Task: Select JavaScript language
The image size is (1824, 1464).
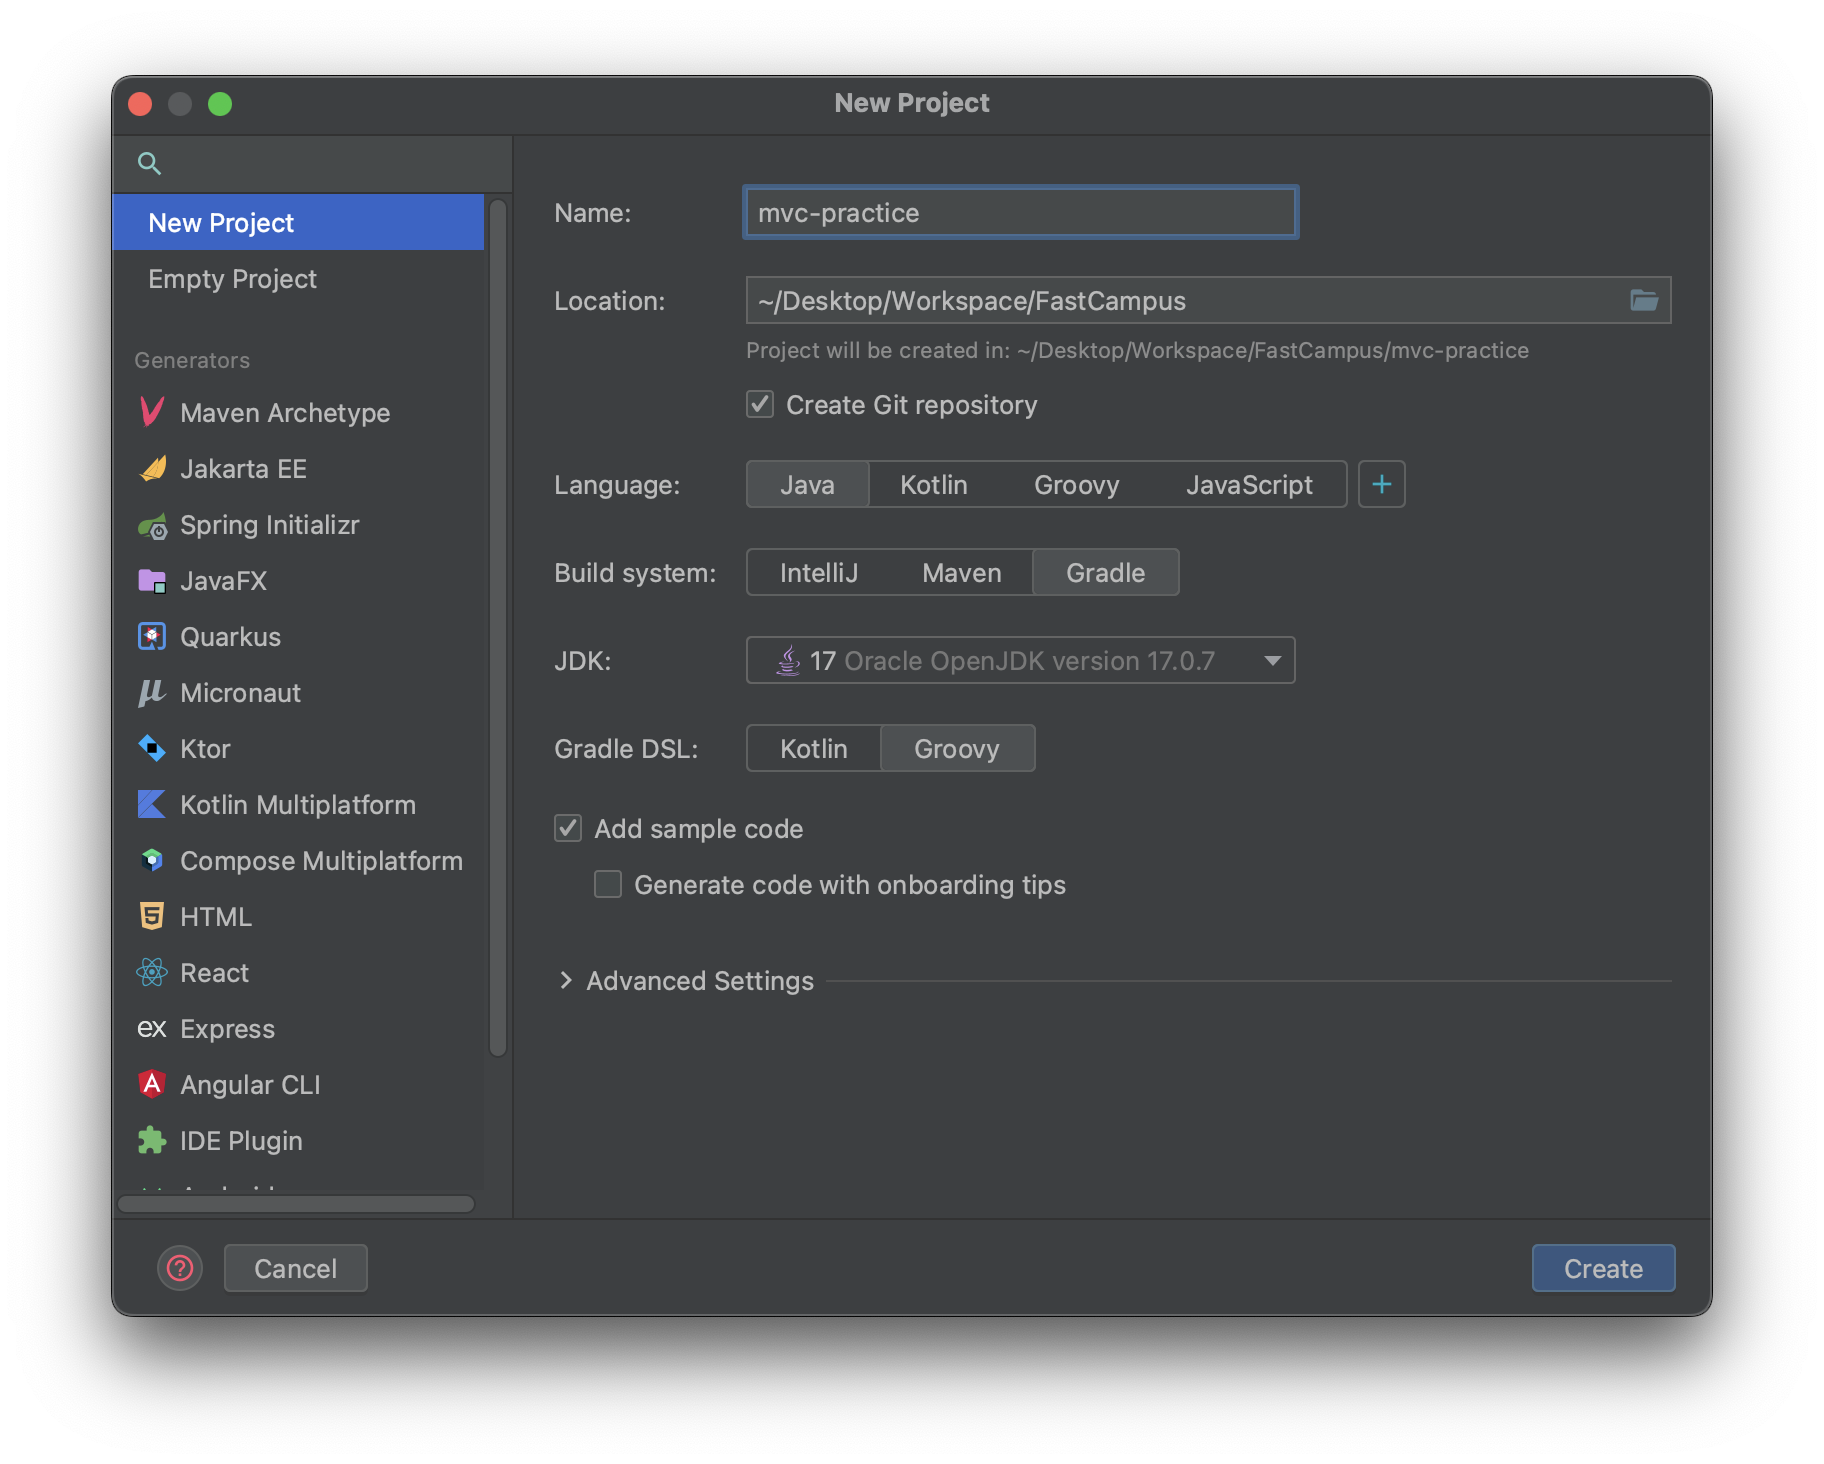Action: pos(1249,484)
